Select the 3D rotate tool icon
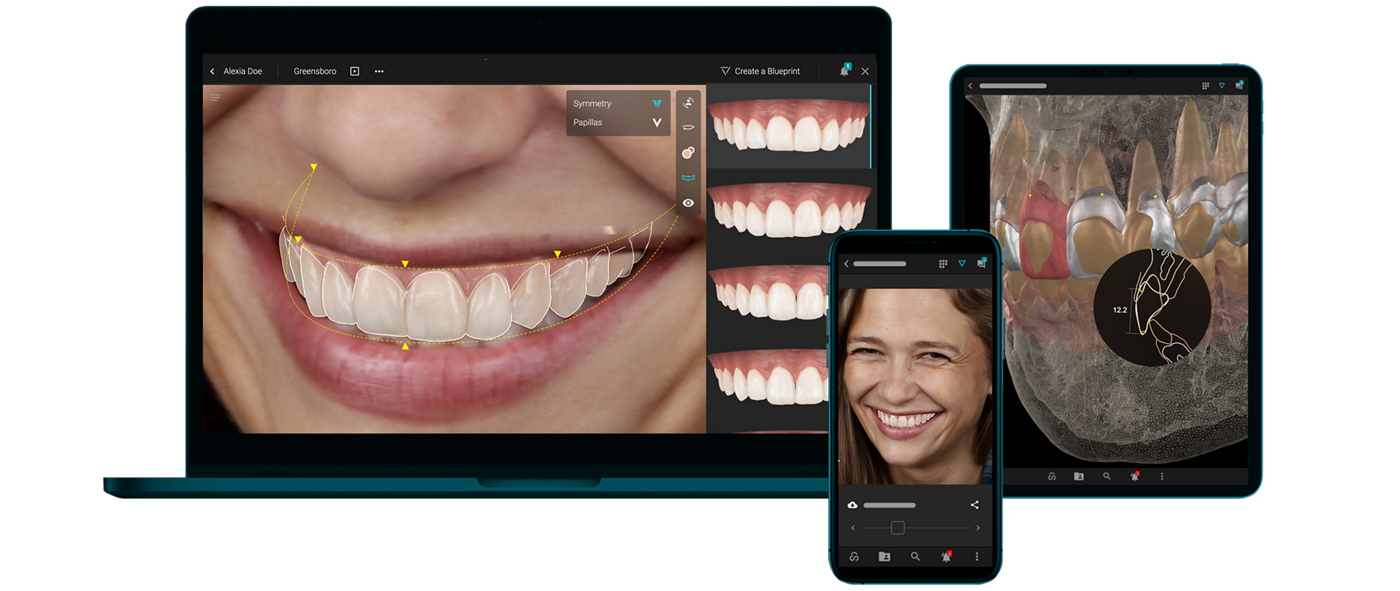 click(688, 103)
